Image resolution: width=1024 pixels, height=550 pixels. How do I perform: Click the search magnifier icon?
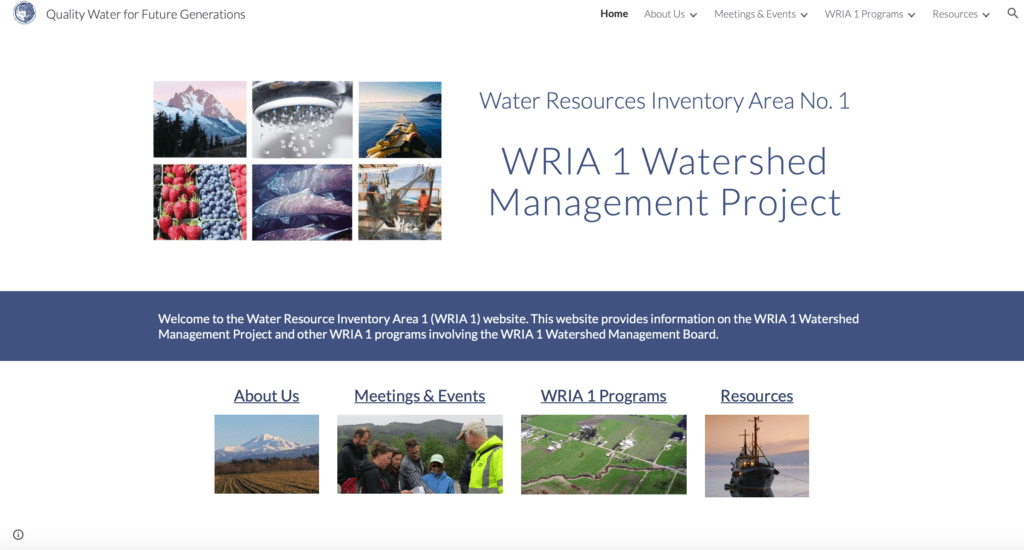click(x=1012, y=14)
